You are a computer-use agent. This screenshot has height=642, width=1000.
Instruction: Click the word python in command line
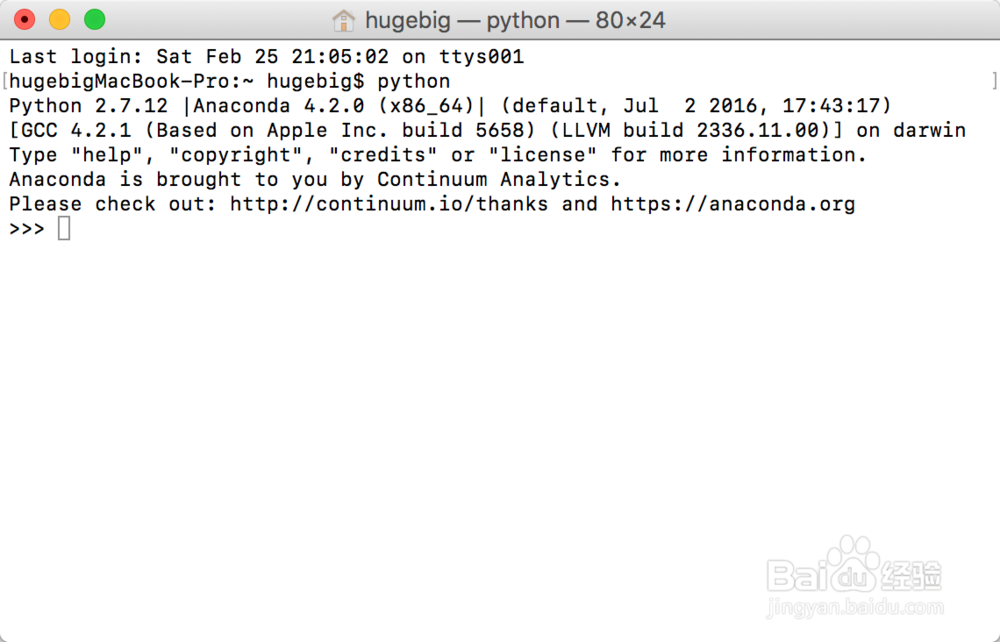414,82
